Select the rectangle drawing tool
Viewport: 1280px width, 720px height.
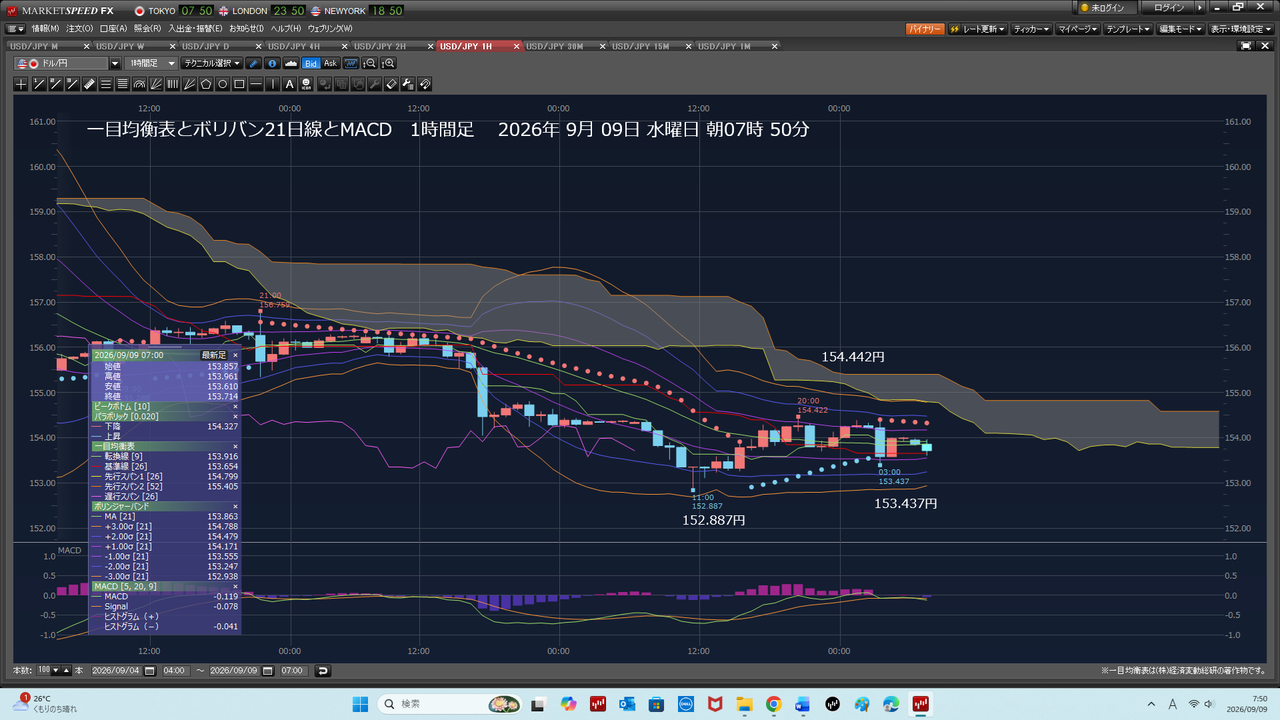[240, 84]
